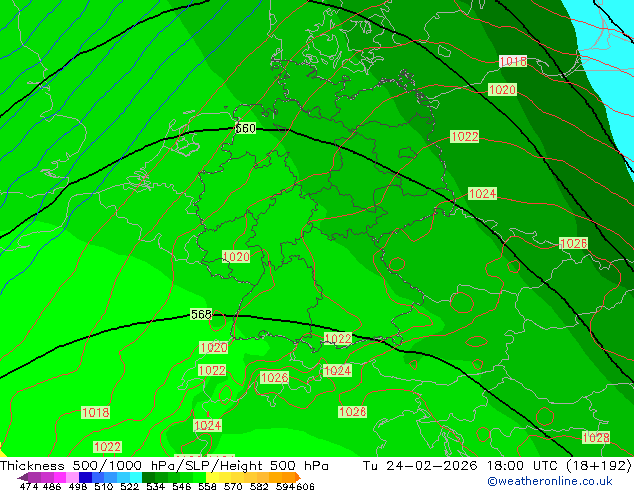Click the brightest green legend swatch beside yellow
The image size is (634, 490).
coord(199,477)
